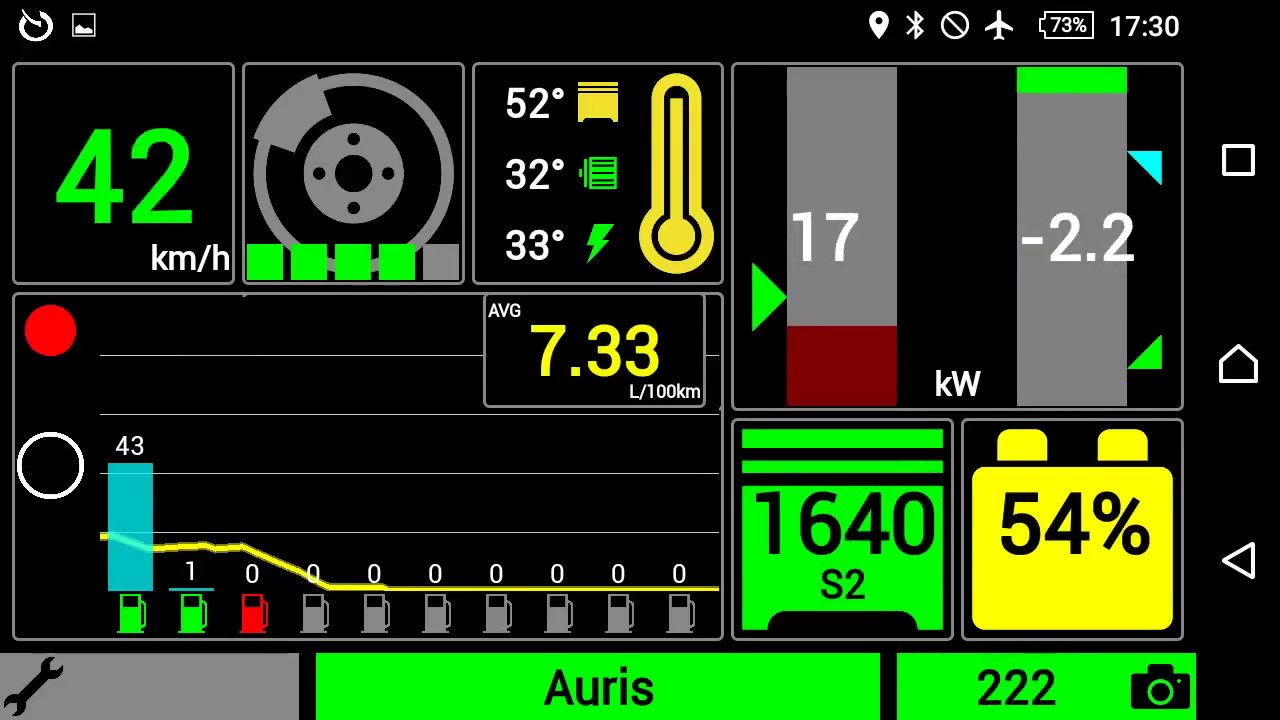Tap the cyan consumption bar labeled 43

[130, 526]
